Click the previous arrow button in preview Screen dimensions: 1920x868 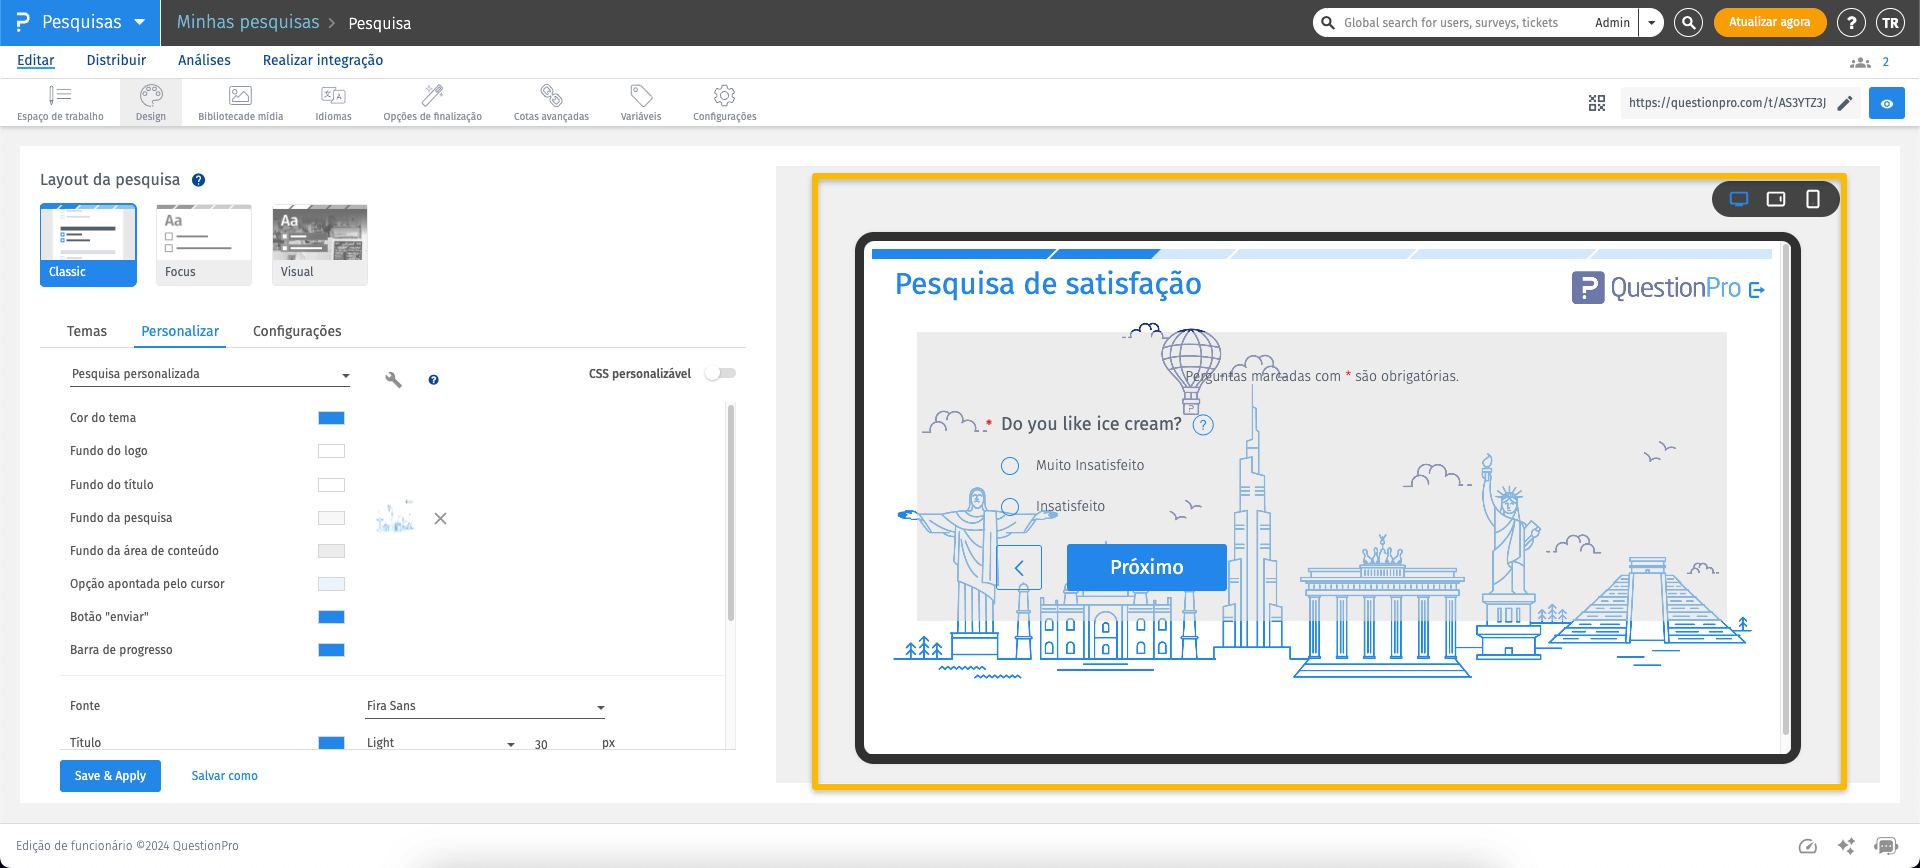(x=1019, y=568)
